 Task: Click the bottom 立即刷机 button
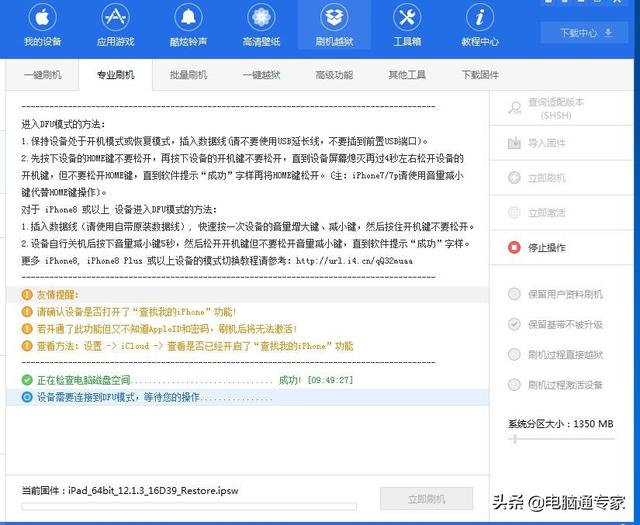click(x=427, y=499)
